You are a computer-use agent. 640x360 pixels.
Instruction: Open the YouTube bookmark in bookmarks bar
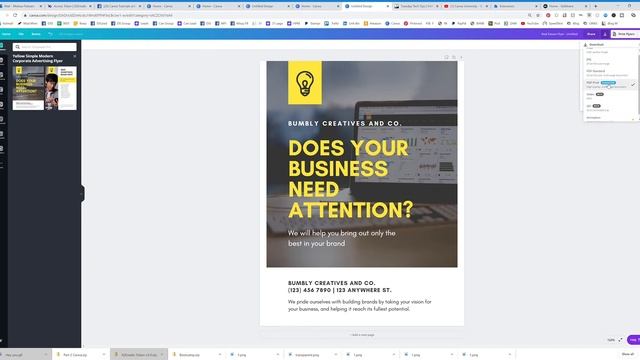[530, 24]
